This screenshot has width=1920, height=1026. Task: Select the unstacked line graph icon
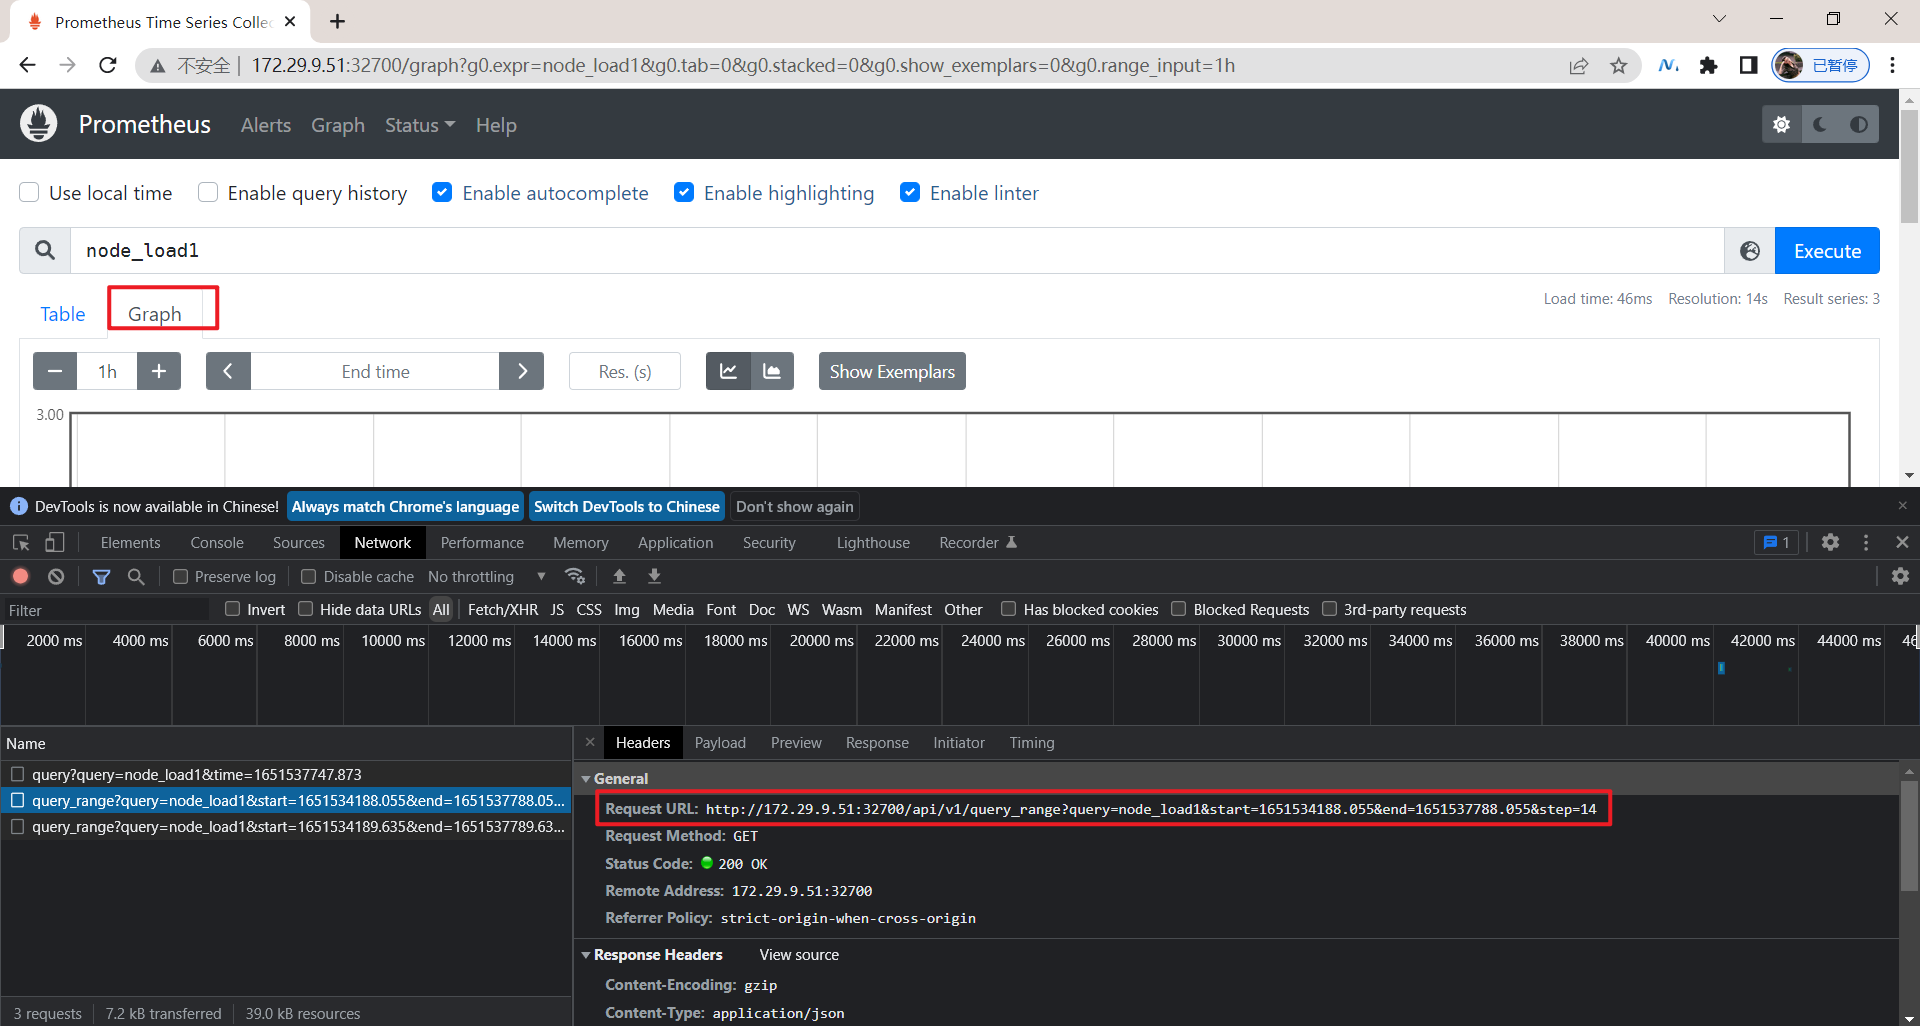728,371
